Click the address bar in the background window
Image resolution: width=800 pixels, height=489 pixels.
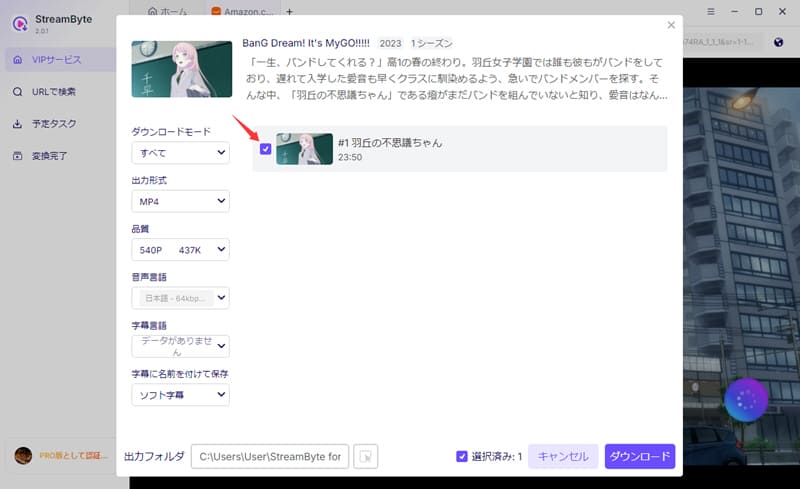click(x=722, y=42)
